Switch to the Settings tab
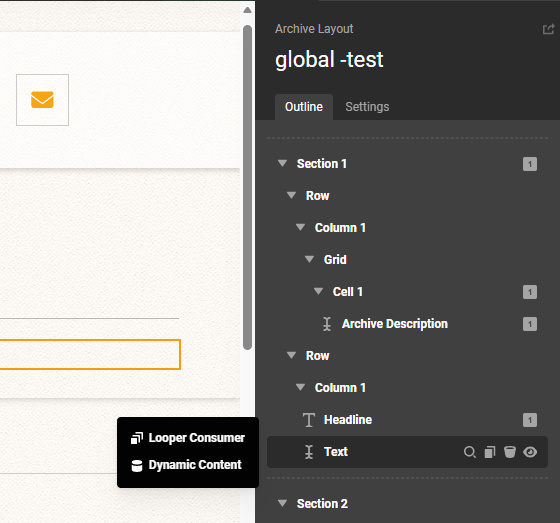The height and width of the screenshot is (523, 560). 367,107
